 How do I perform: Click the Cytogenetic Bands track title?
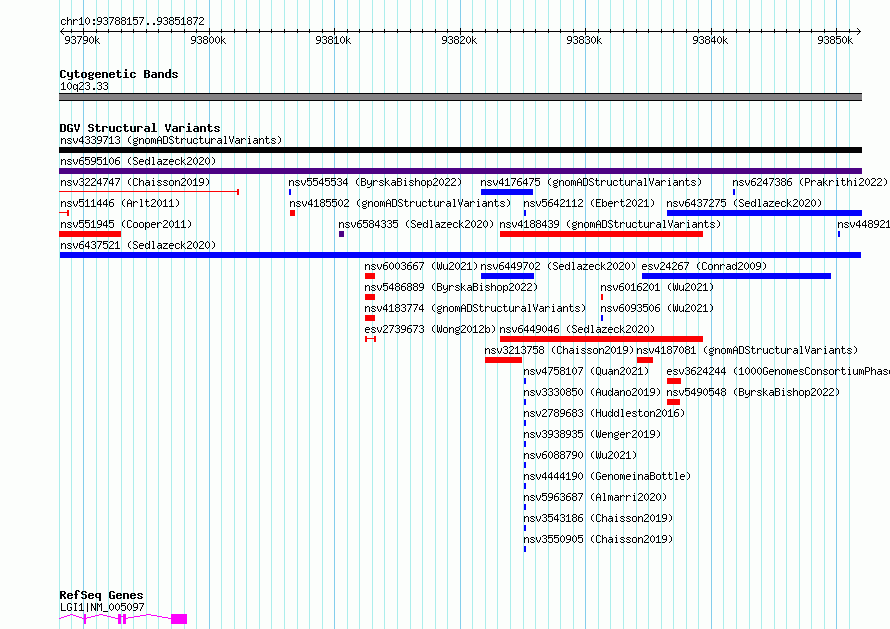point(119,74)
